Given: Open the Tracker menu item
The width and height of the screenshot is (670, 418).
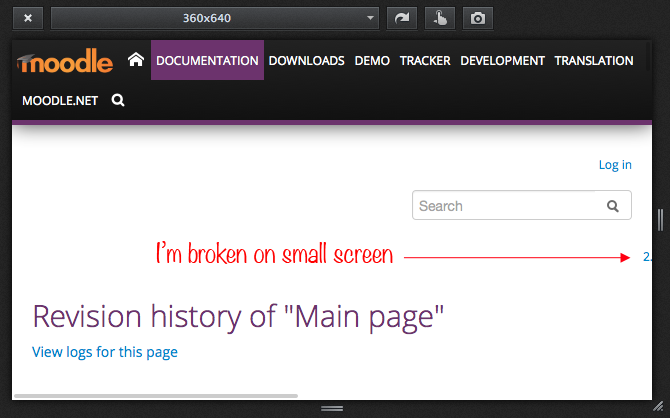Looking at the screenshot, I should [x=425, y=61].
